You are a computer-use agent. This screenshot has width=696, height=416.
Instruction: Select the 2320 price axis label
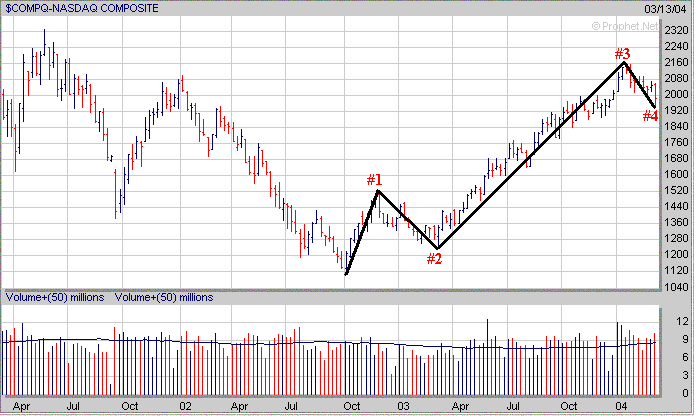coord(676,31)
